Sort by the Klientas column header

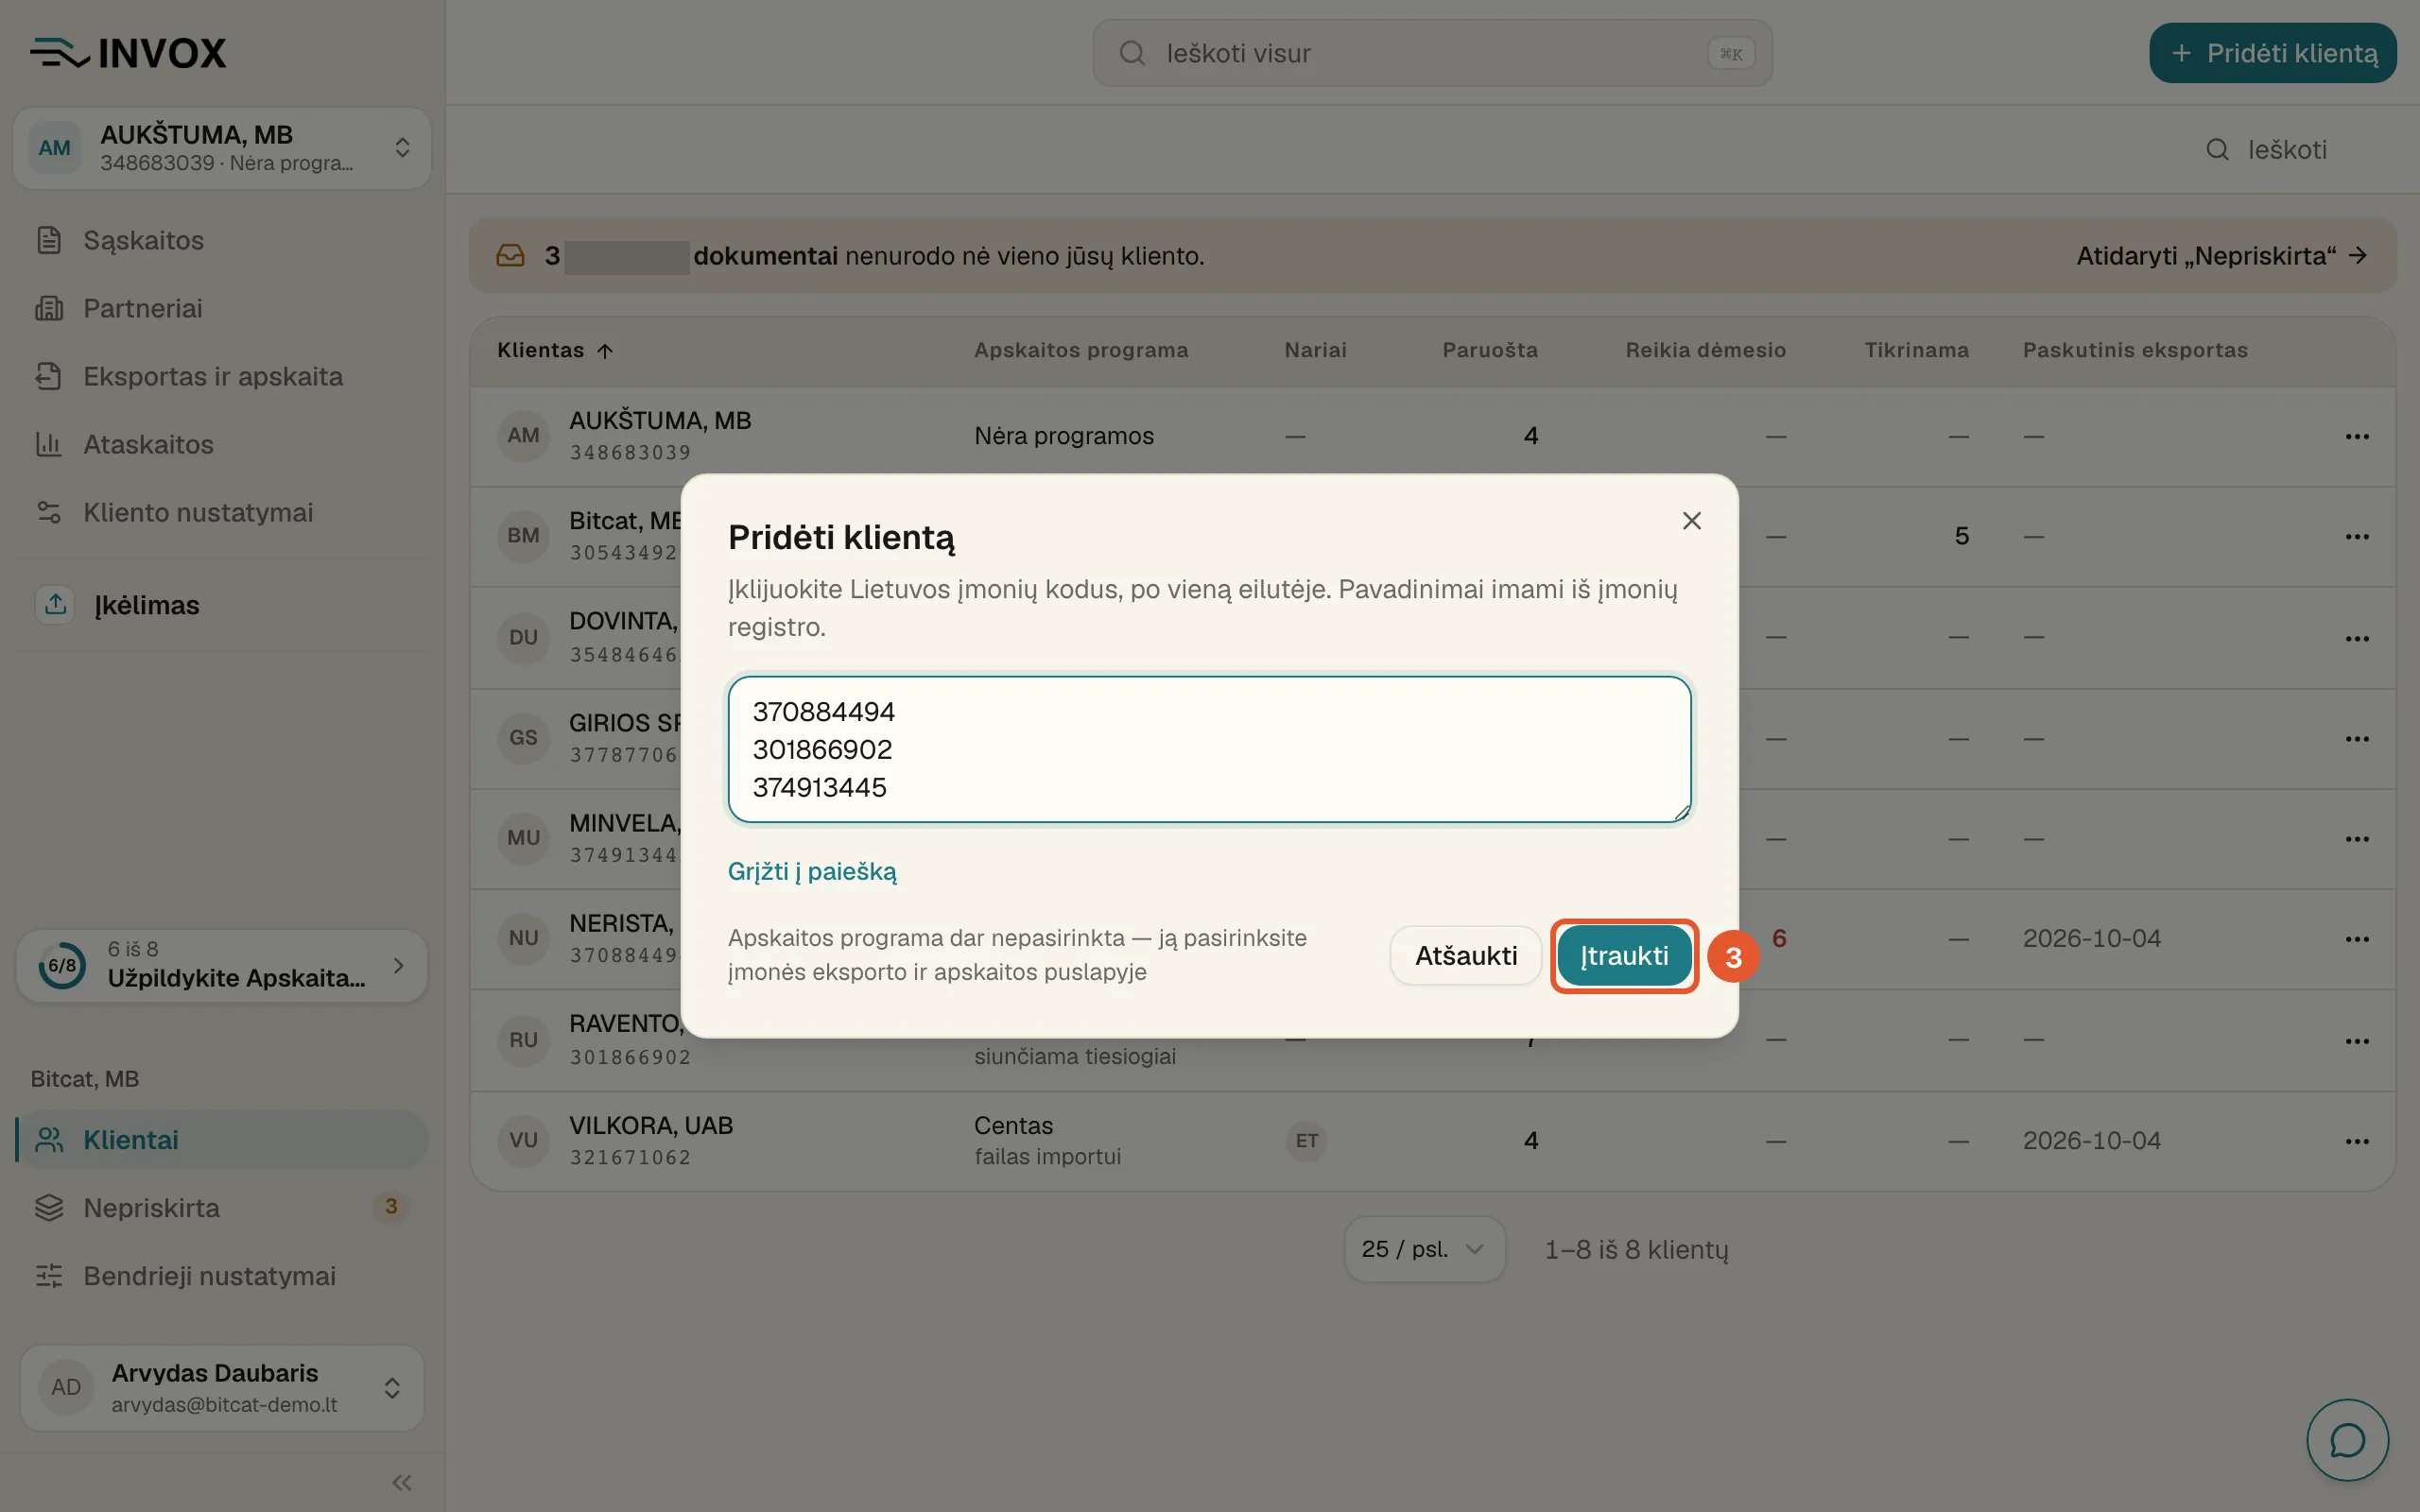[x=555, y=350]
